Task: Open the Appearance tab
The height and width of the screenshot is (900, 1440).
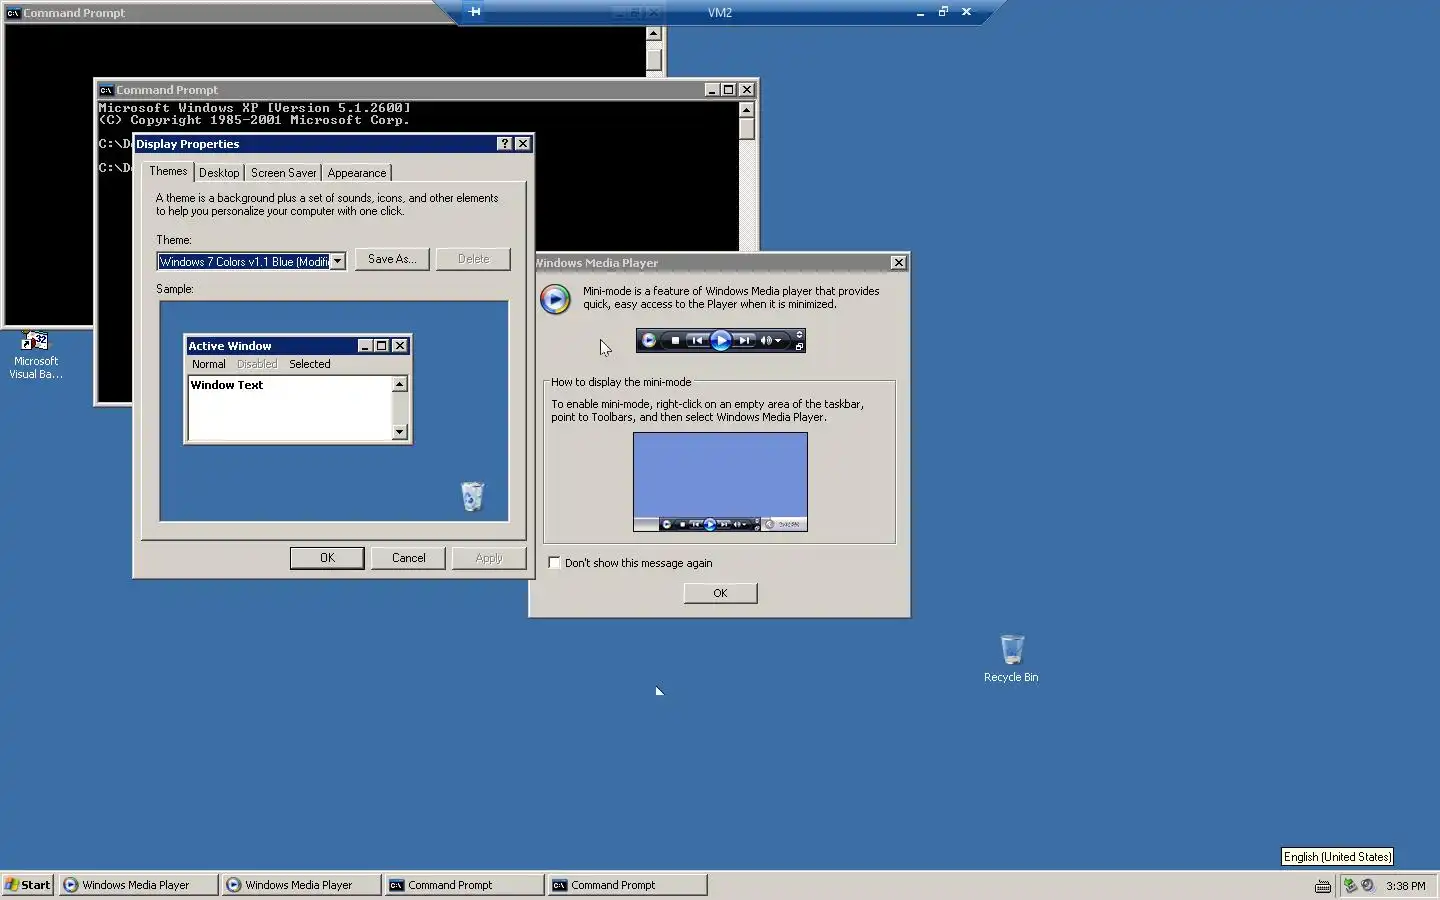Action: point(357,173)
